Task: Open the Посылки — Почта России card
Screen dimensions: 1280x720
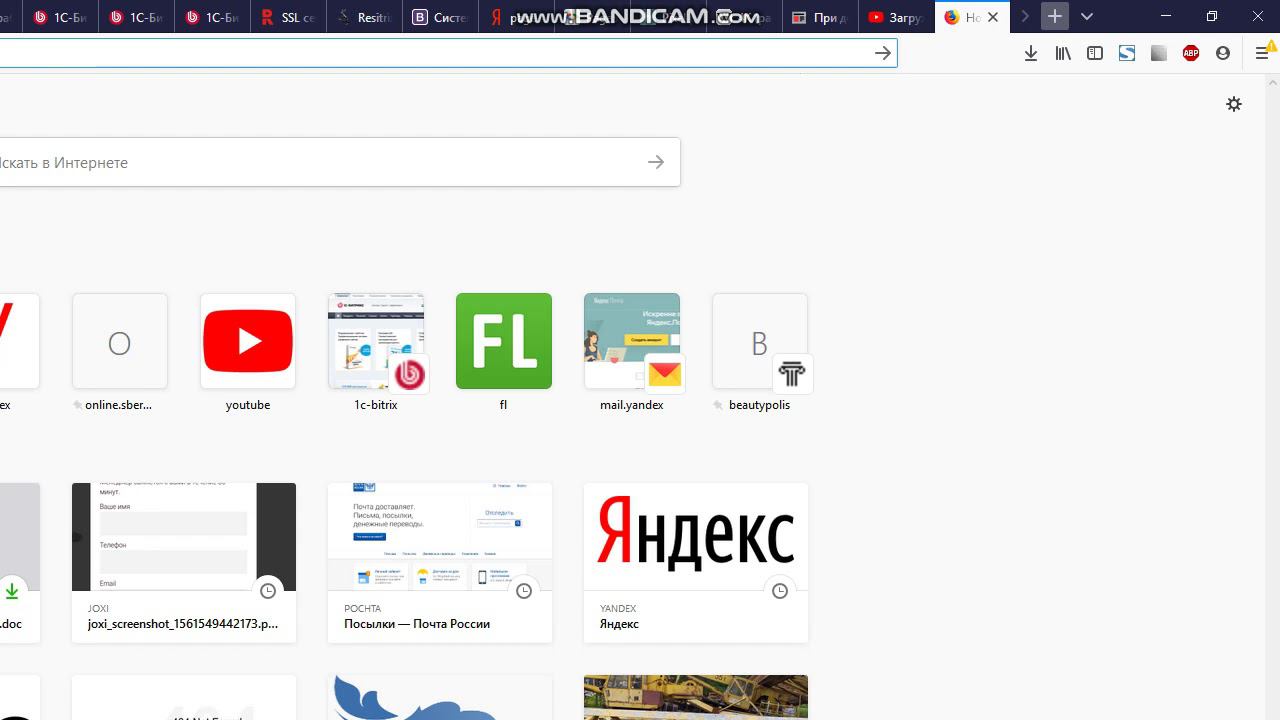Action: [x=440, y=563]
